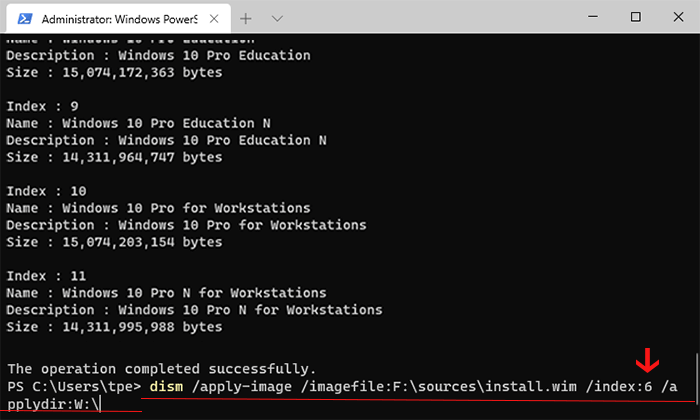Close the Administrator: Windows PowerShell tab

click(x=214, y=19)
